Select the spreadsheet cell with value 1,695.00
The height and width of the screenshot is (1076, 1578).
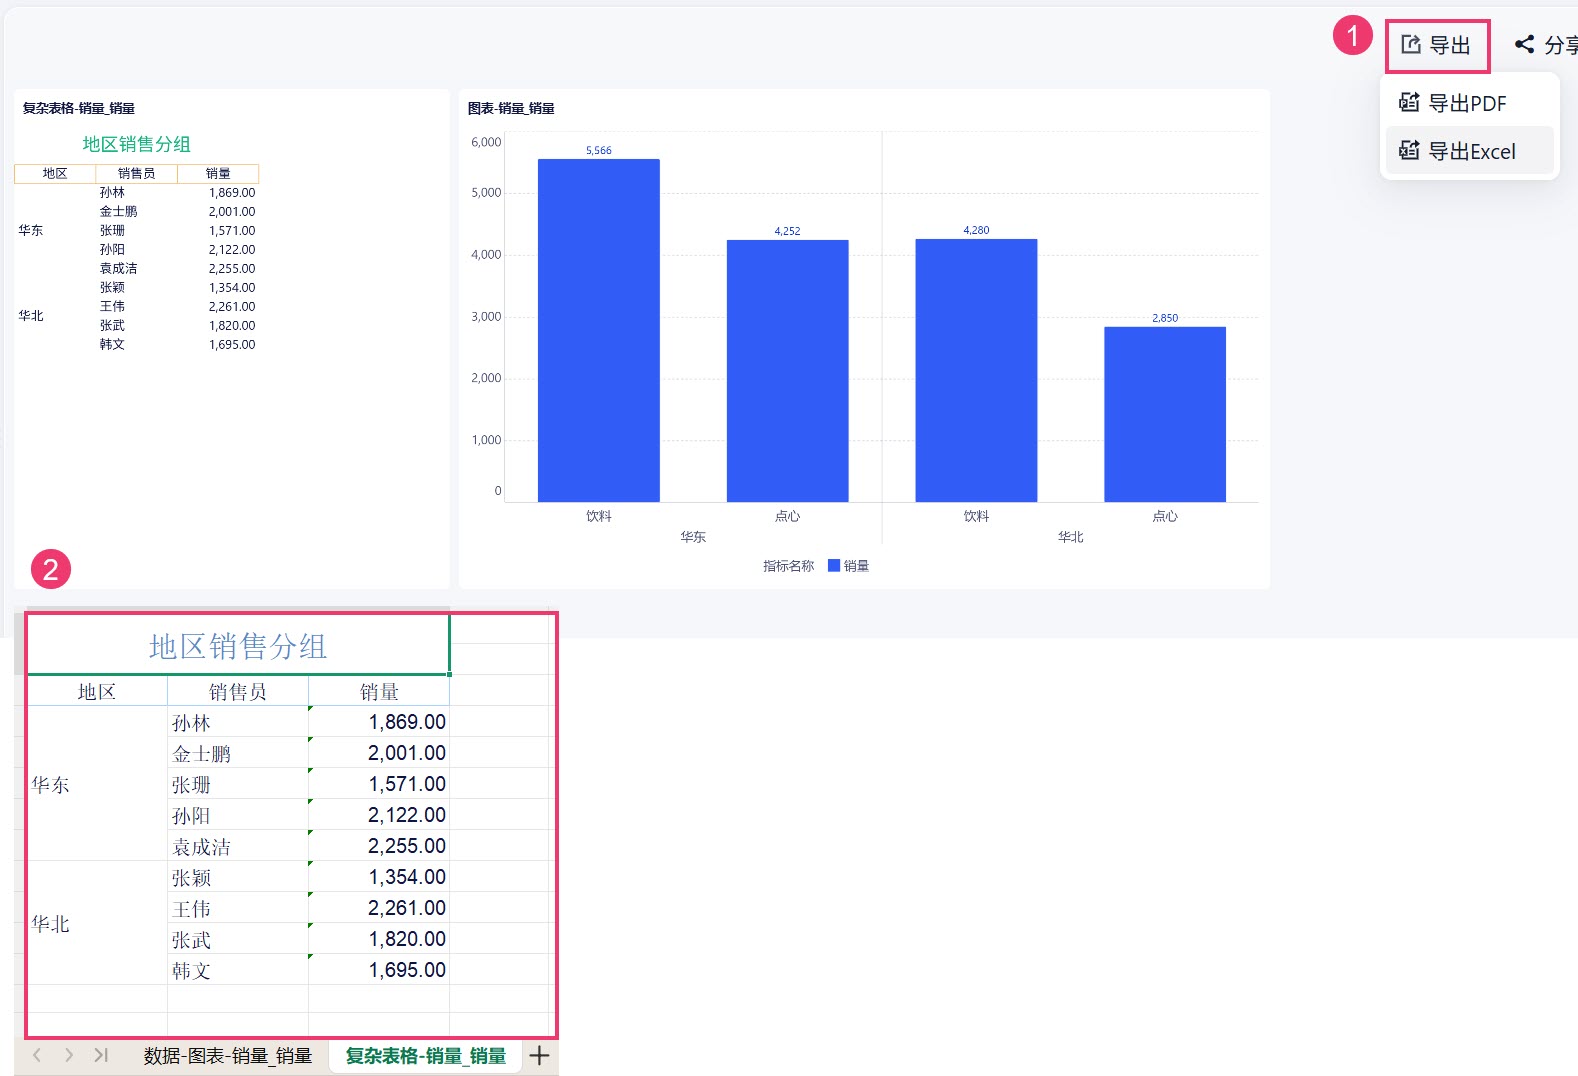click(379, 970)
